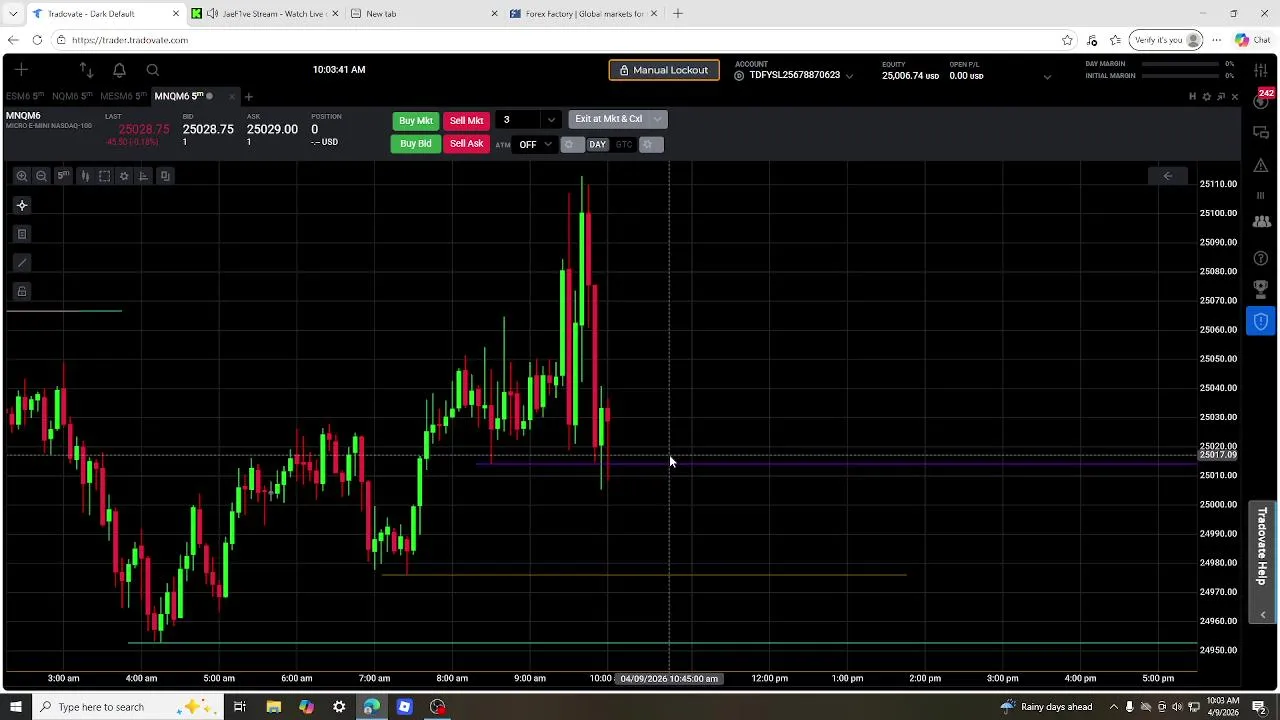Click the blue shield sidebar icon
Screen dimensions: 1280x720
[1261, 321]
